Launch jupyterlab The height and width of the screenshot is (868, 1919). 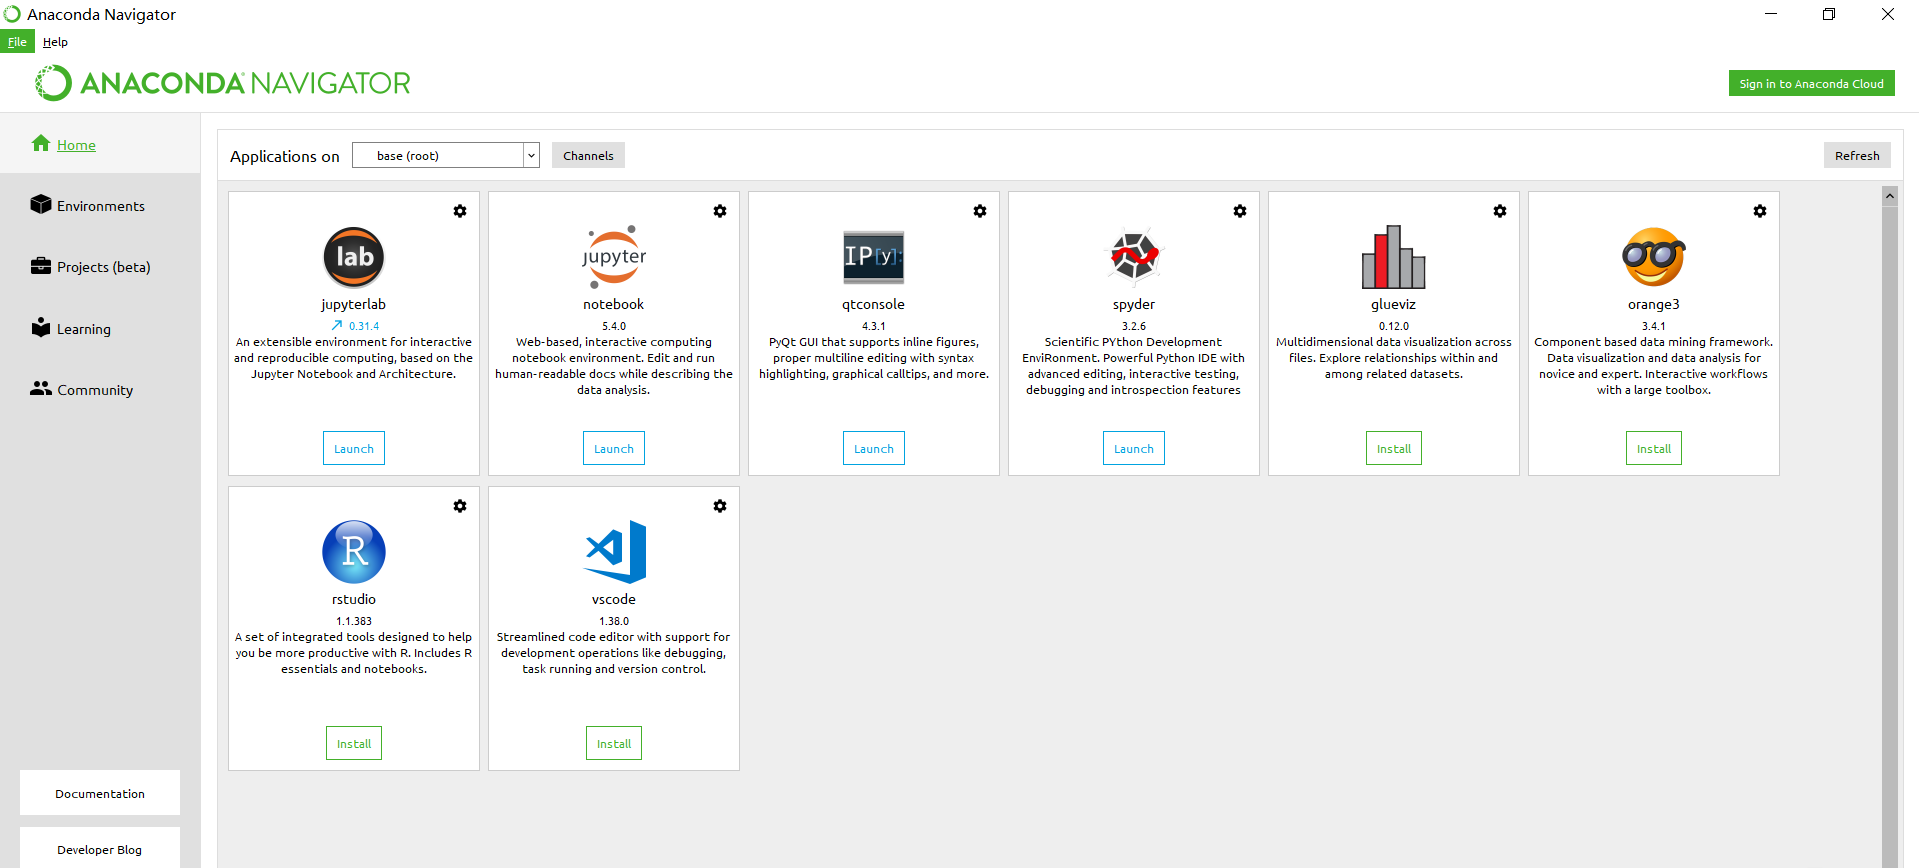354,449
